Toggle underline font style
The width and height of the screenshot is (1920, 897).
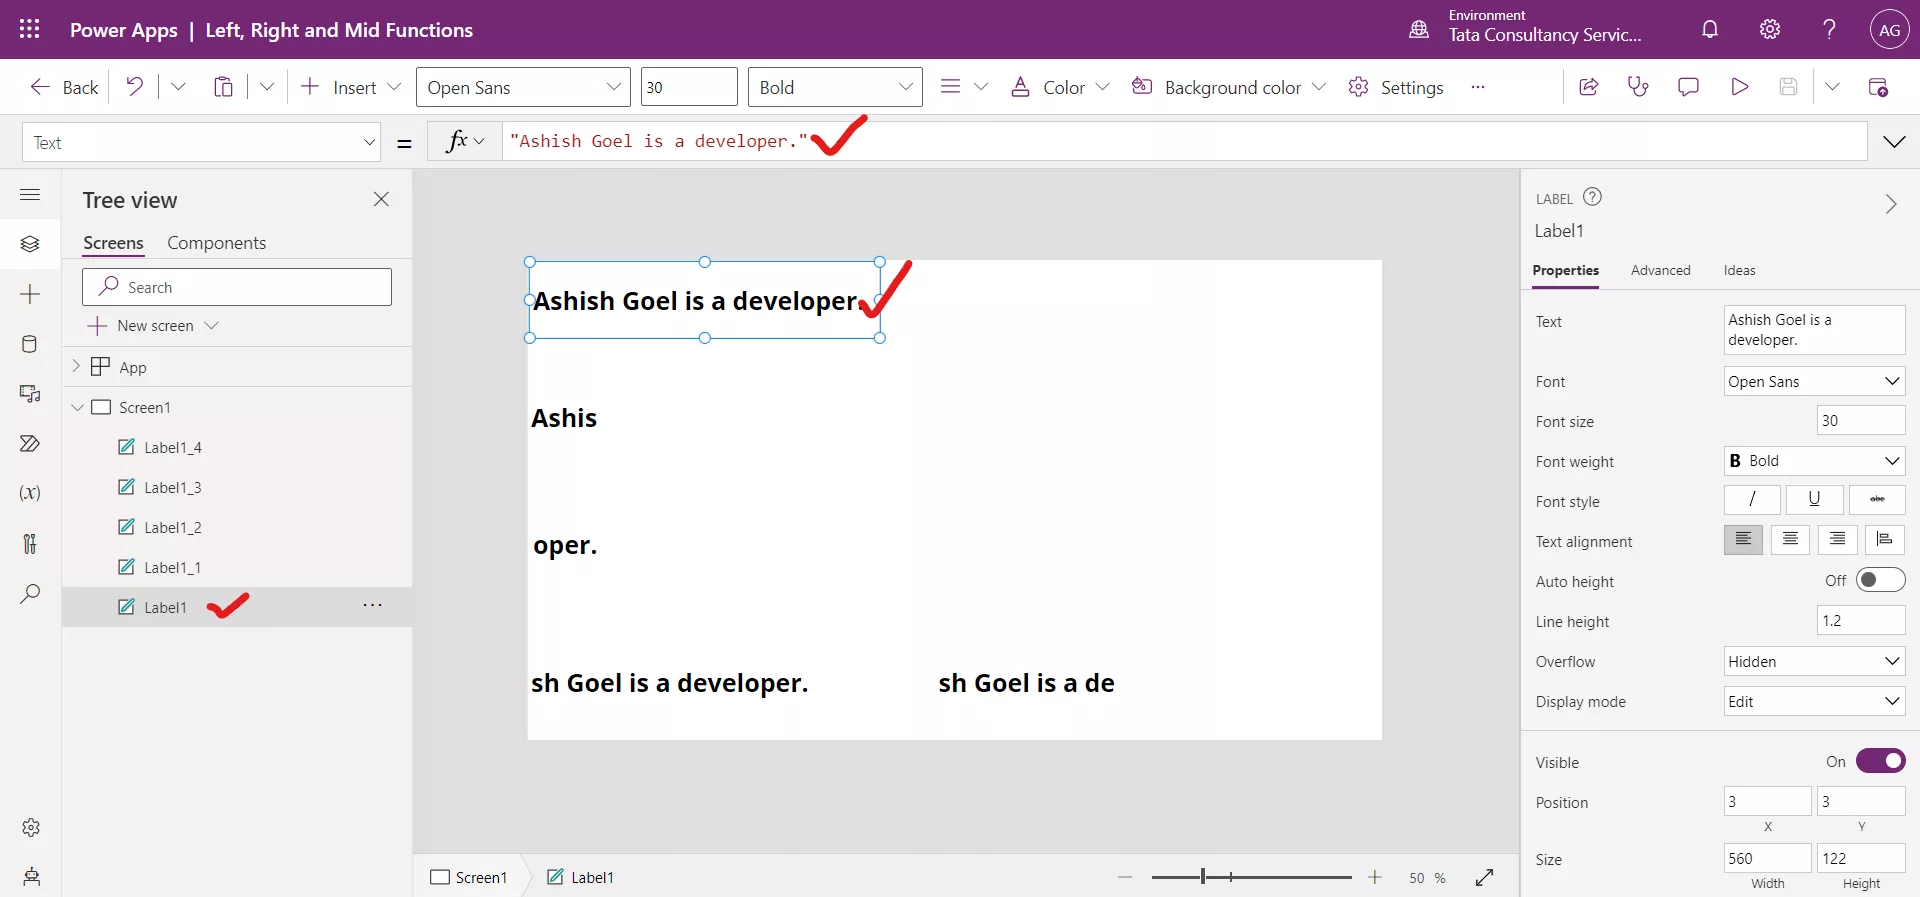click(x=1814, y=499)
